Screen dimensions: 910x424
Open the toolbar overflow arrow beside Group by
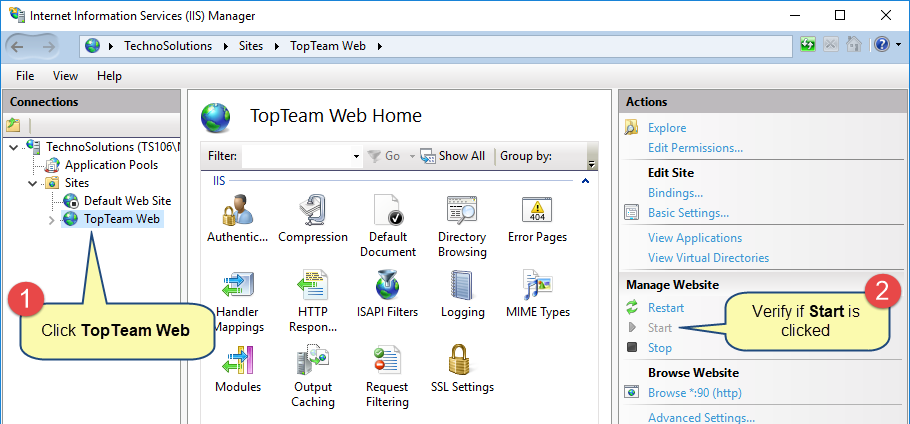[592, 163]
